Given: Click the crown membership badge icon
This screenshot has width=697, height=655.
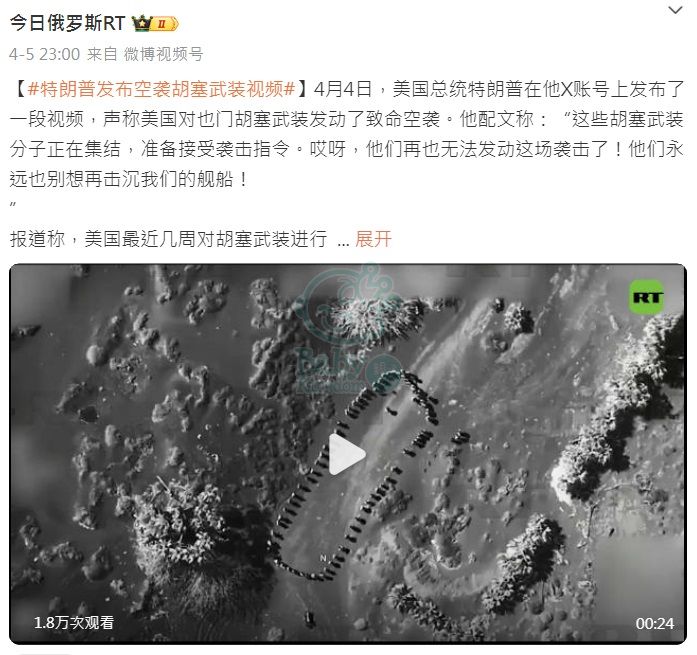Looking at the screenshot, I should coord(142,23).
